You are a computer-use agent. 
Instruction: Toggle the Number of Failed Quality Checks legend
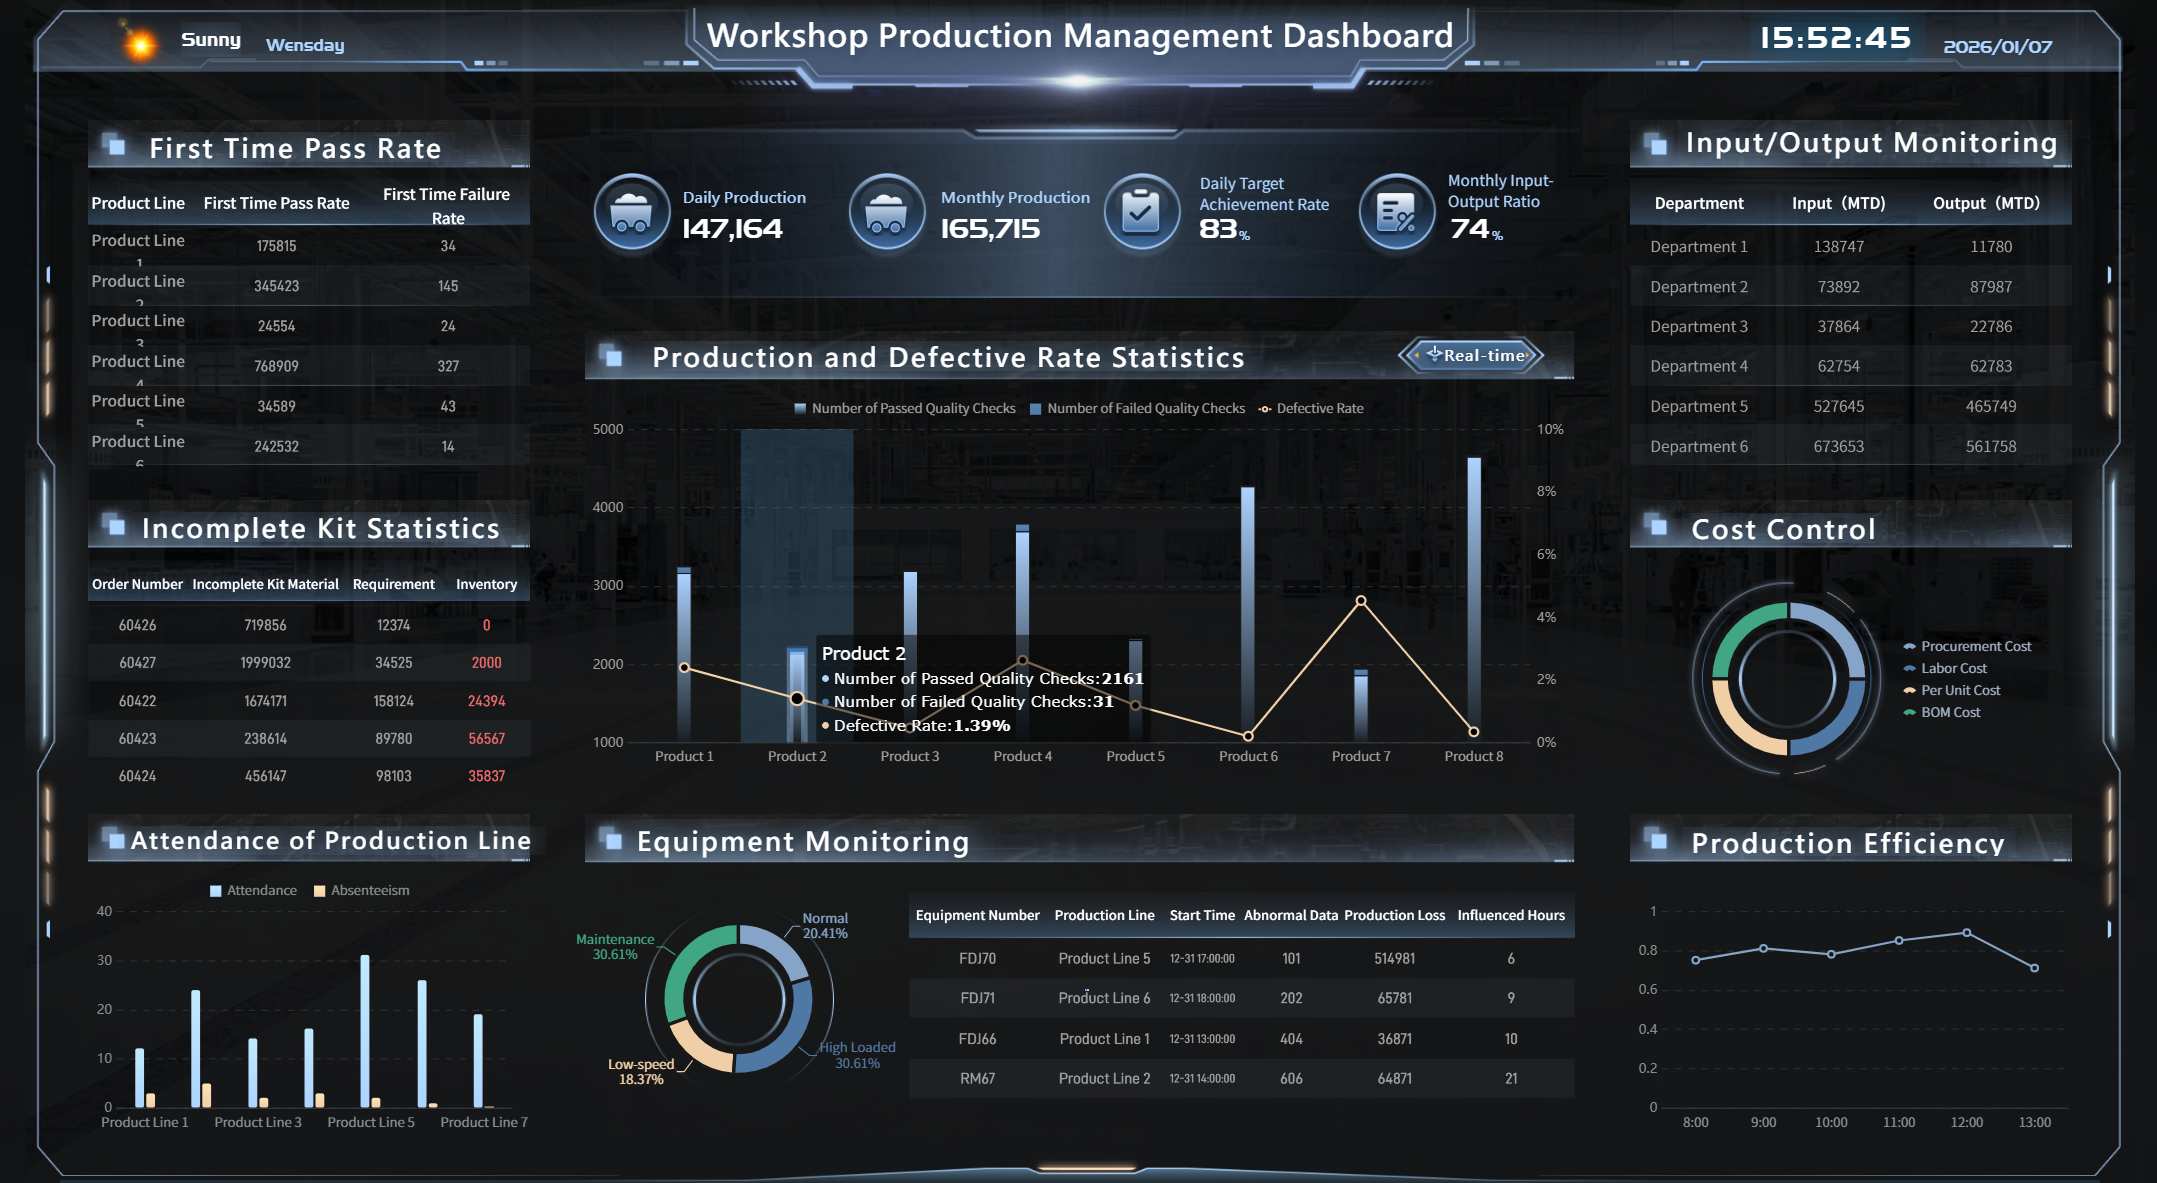tap(1139, 408)
